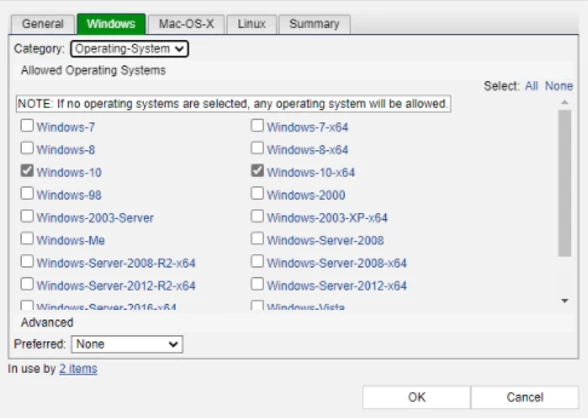588x418 pixels.
Task: Open the Preferred dropdown
Action: click(127, 344)
